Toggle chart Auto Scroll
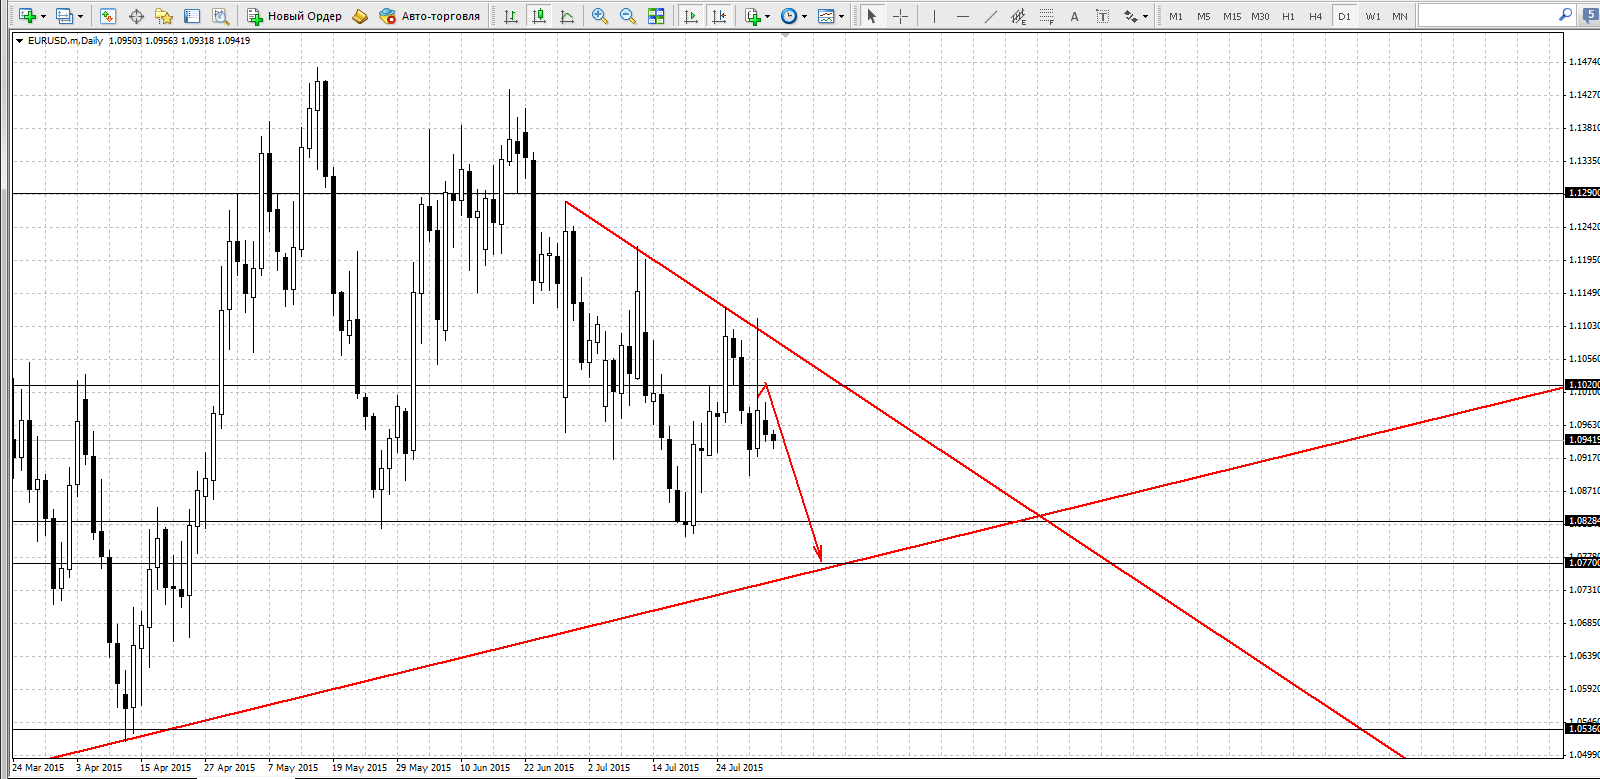The width and height of the screenshot is (1600, 779). click(691, 16)
